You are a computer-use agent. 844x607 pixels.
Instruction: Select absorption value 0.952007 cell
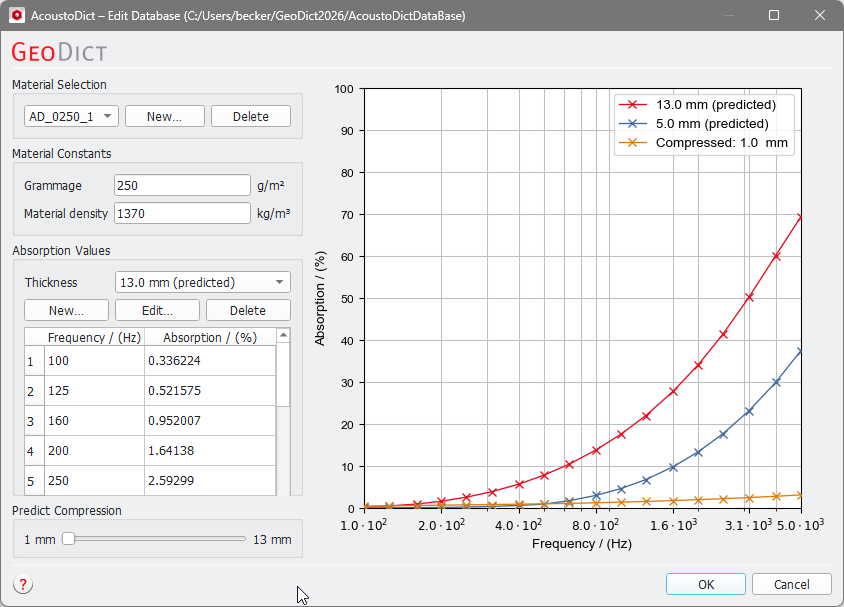(209, 420)
